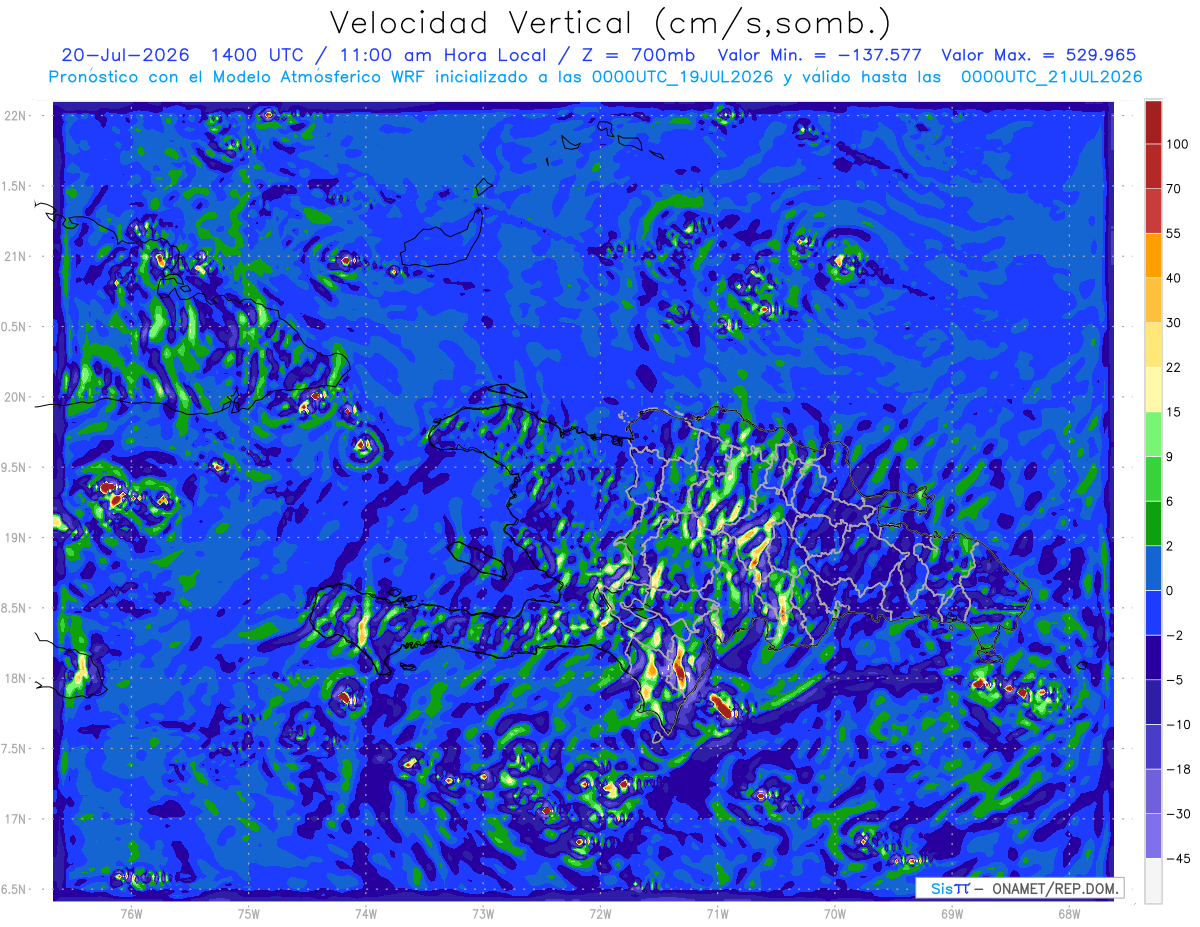Click the '68W' longitude axis label

(x=1069, y=914)
